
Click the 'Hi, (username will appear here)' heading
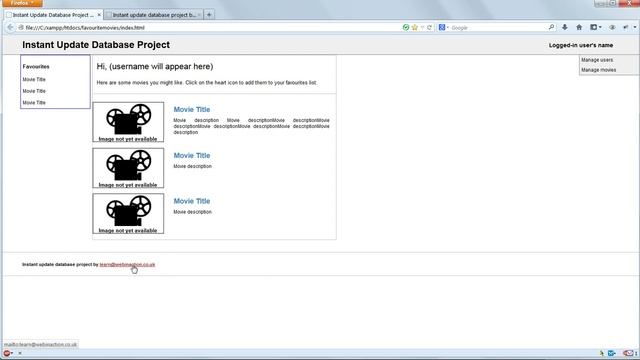155,67
